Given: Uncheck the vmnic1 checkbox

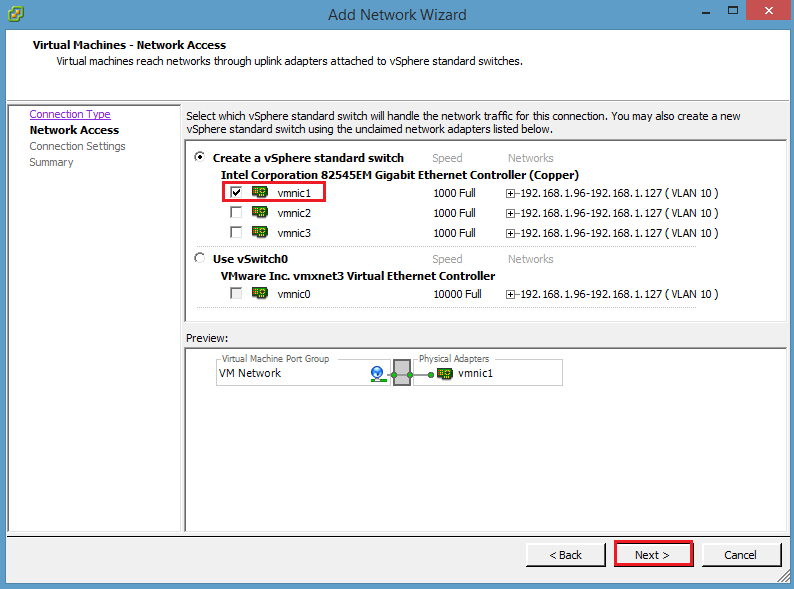Looking at the screenshot, I should coord(236,192).
